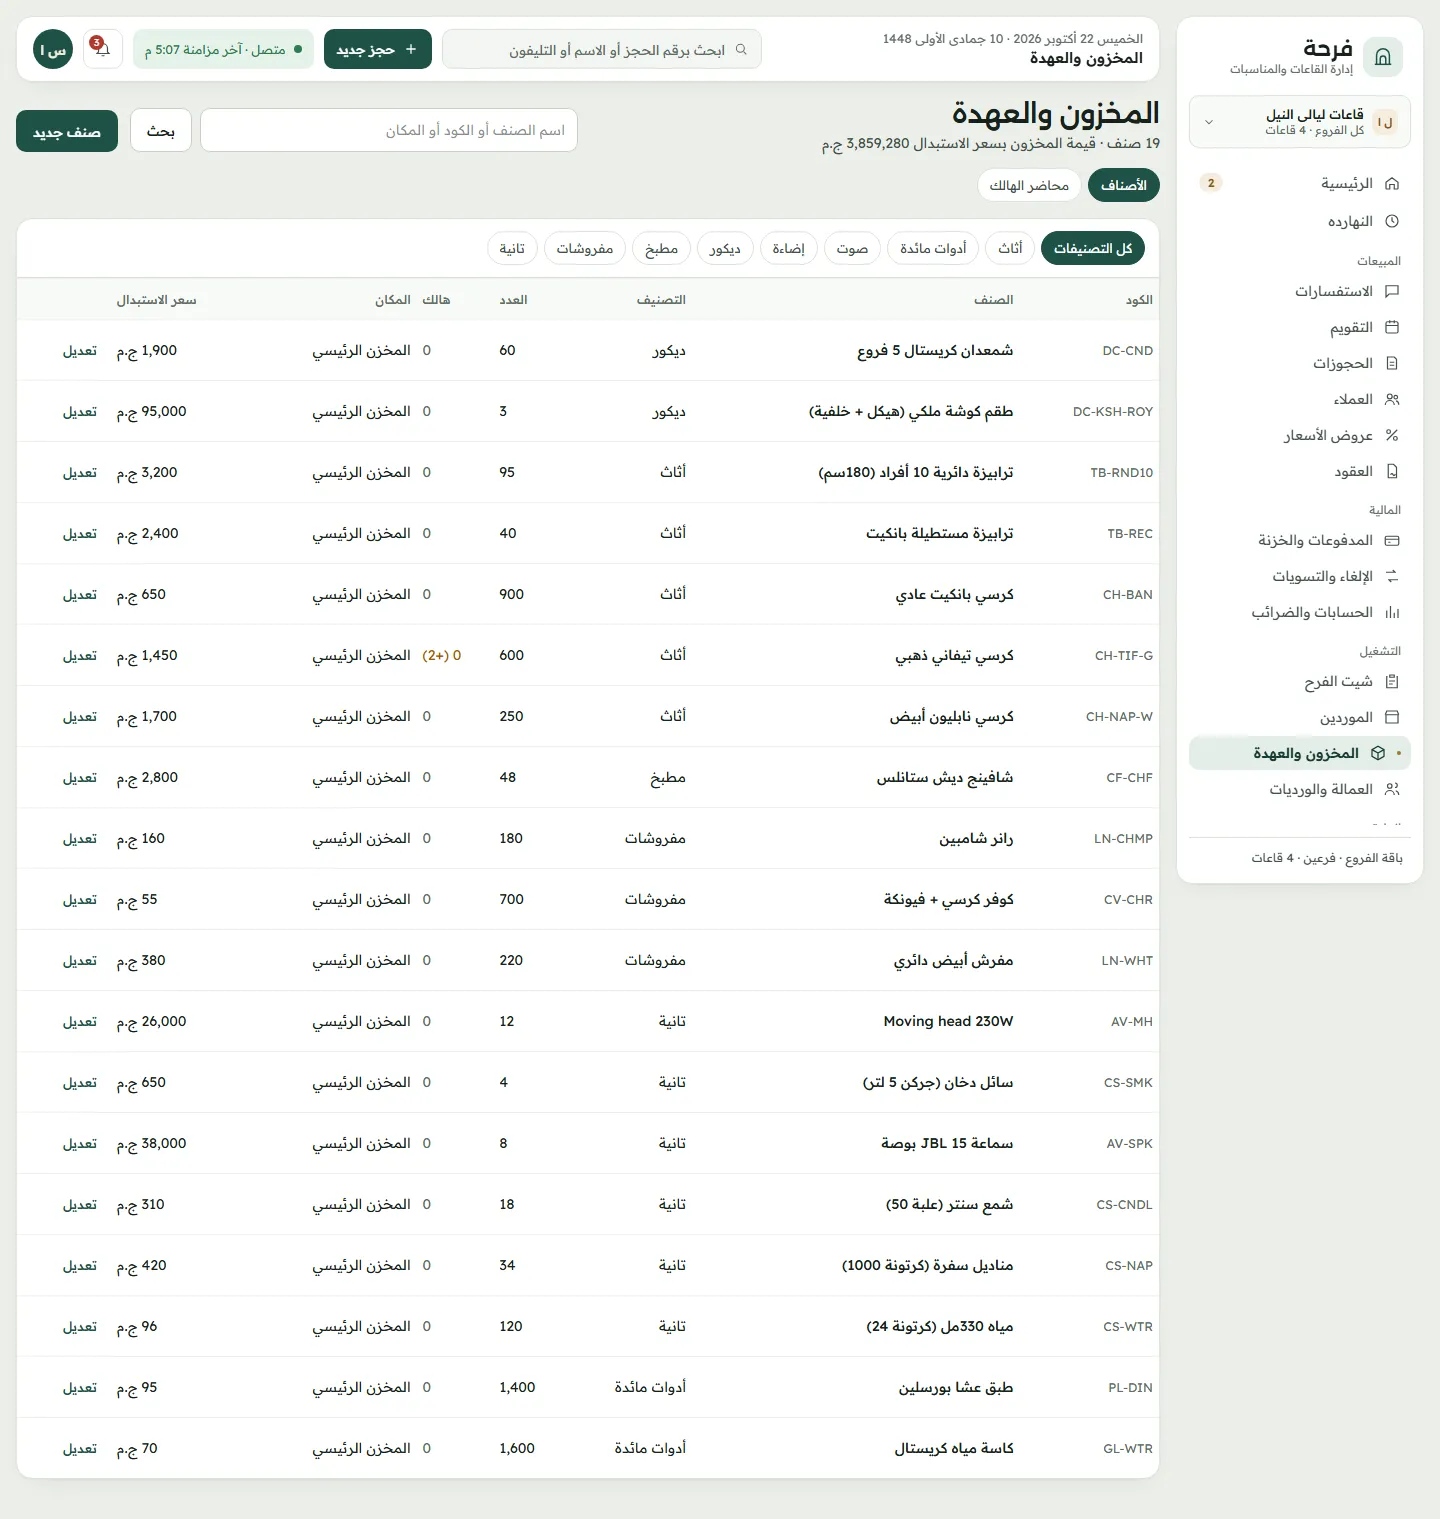The height and width of the screenshot is (1519, 1440).
Task: Select the الأصناف tab
Action: pos(1124,185)
